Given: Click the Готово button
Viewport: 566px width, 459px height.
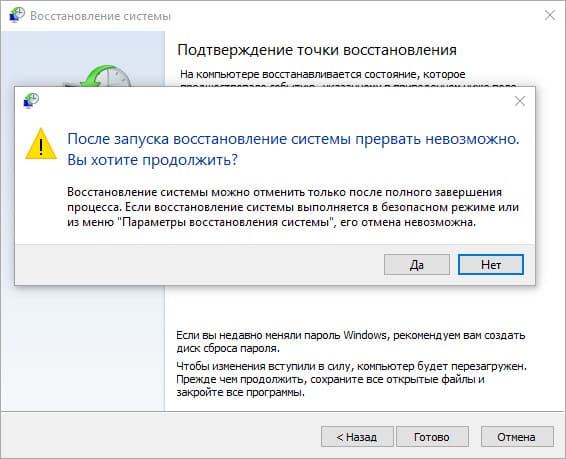Looking at the screenshot, I should pyautogui.click(x=432, y=437).
